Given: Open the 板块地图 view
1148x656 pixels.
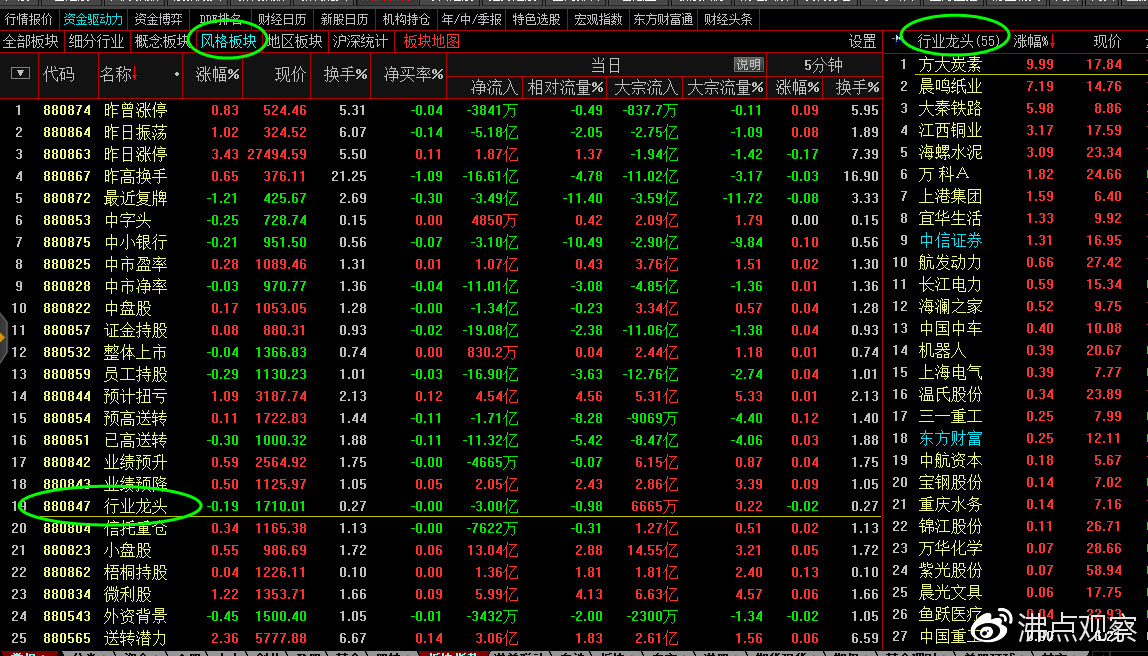Looking at the screenshot, I should click(431, 42).
